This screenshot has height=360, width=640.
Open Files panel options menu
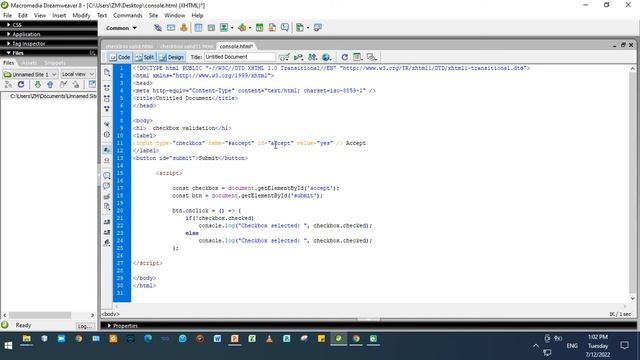click(92, 53)
